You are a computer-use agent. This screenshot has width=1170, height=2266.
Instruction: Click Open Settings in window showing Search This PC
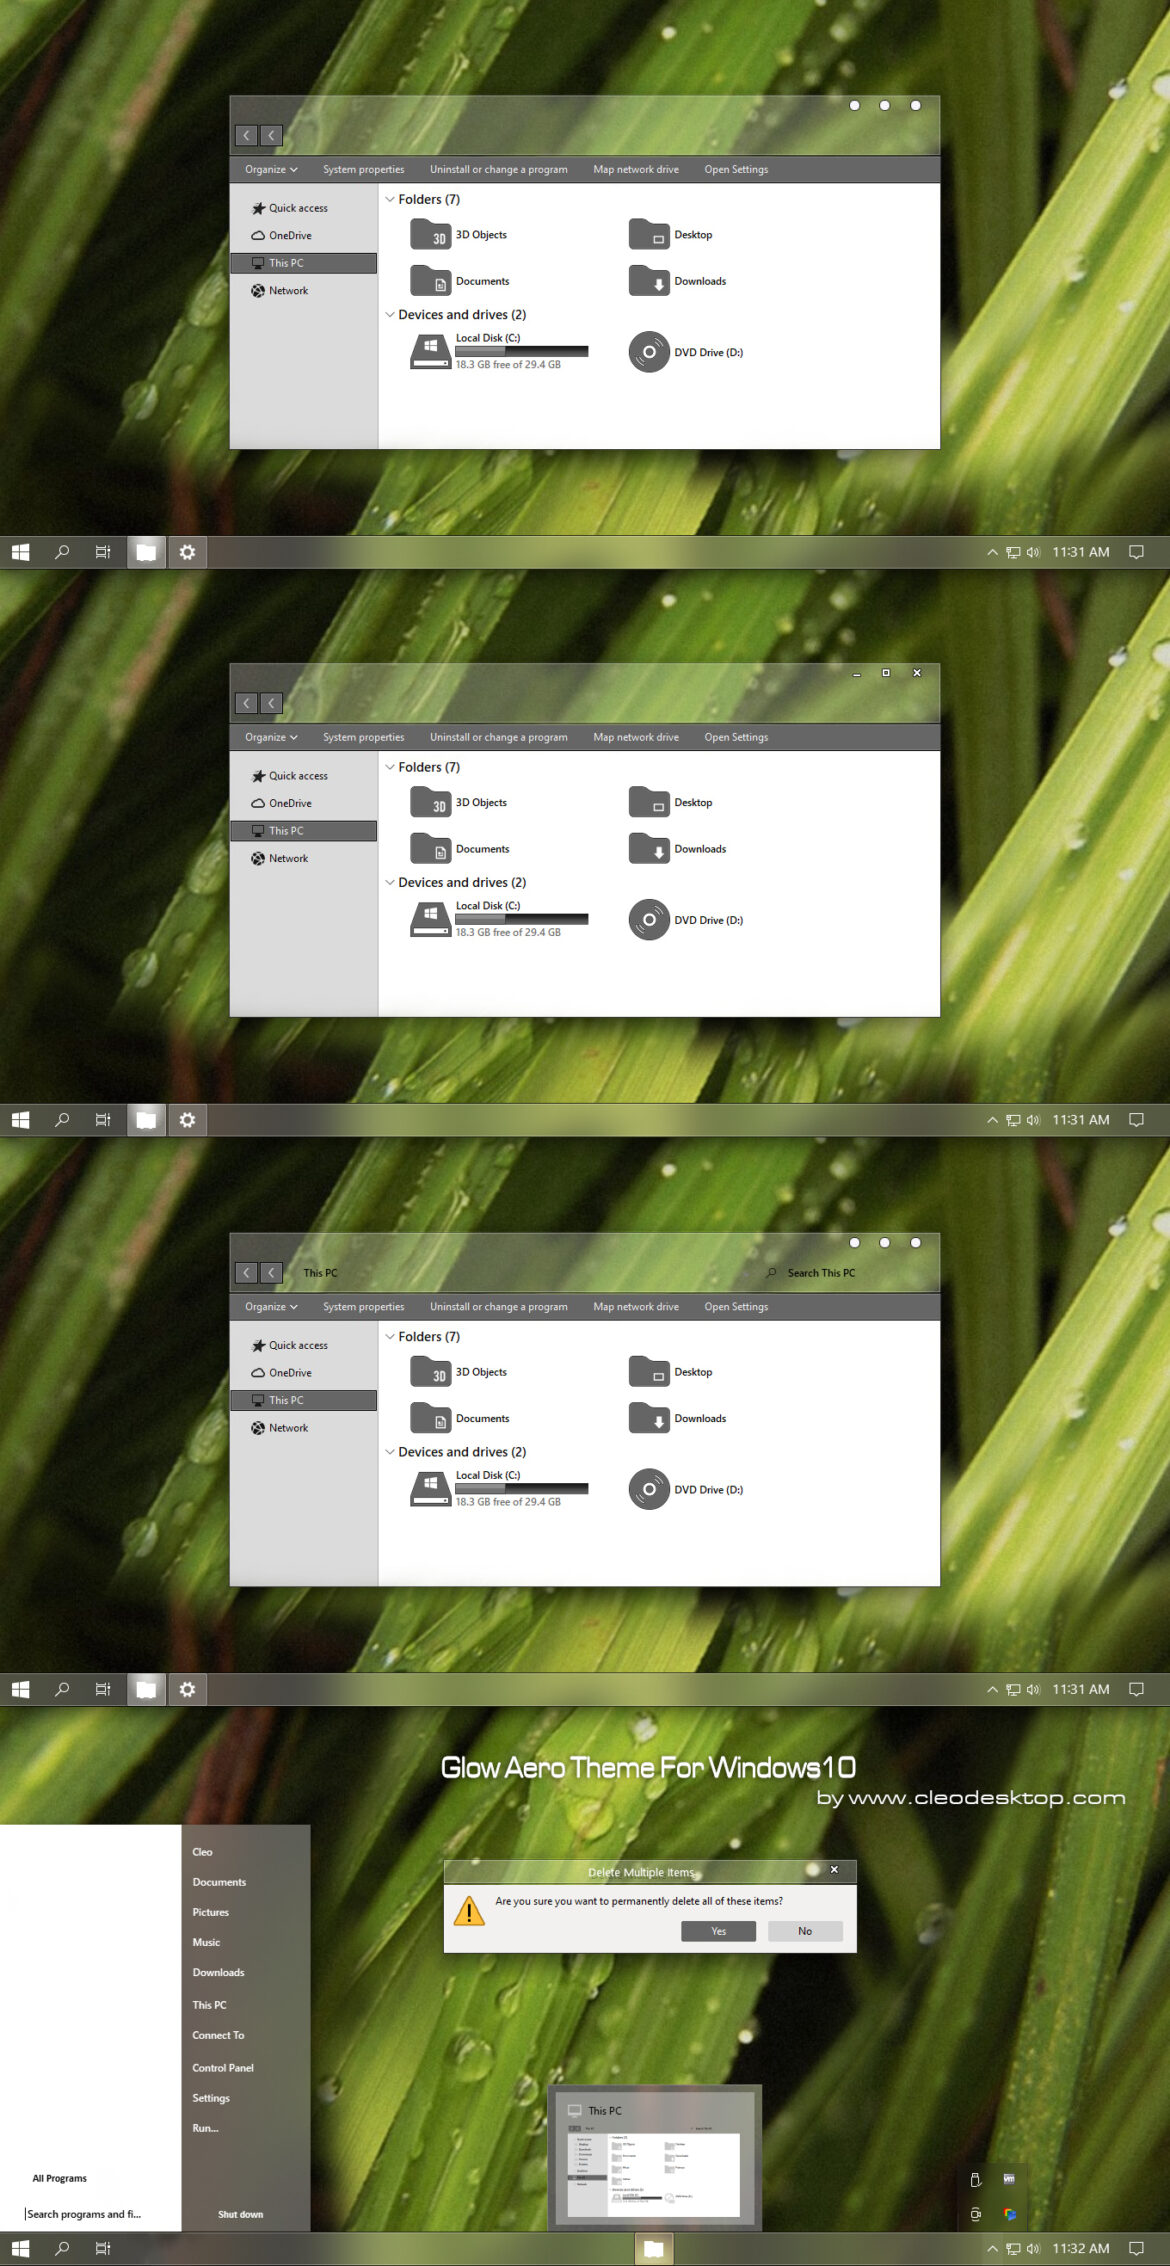(x=736, y=1307)
